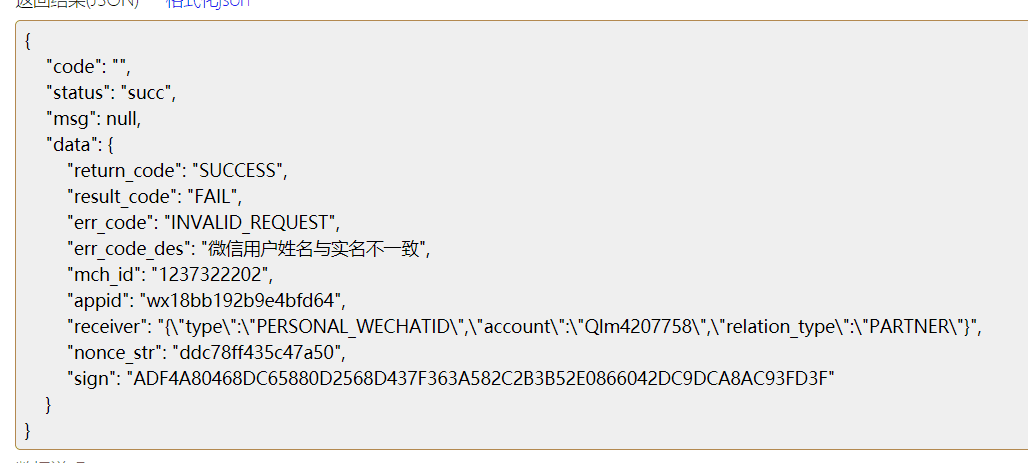Viewport: 1028px width, 463px height.
Task: Click the return_code SUCCESS value
Action: 239,171
